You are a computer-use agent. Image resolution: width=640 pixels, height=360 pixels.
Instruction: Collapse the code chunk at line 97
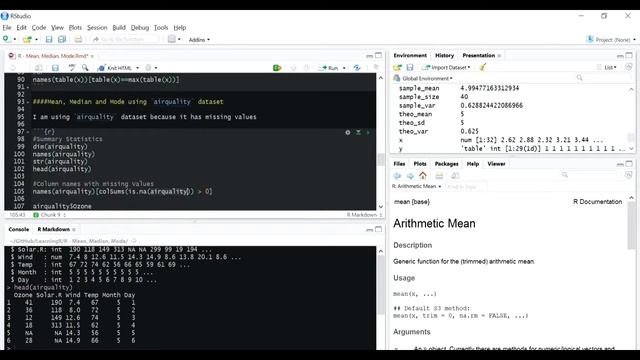[x=28, y=132]
